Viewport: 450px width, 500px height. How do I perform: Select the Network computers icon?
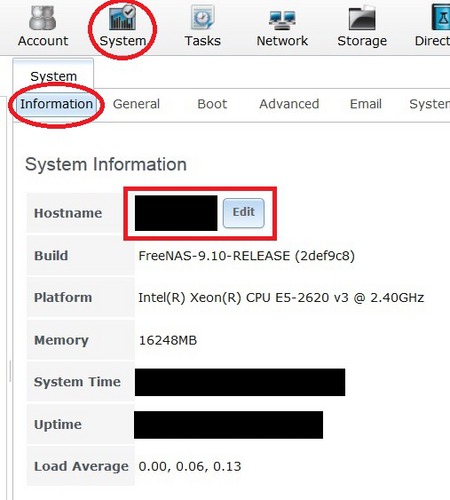point(282,20)
